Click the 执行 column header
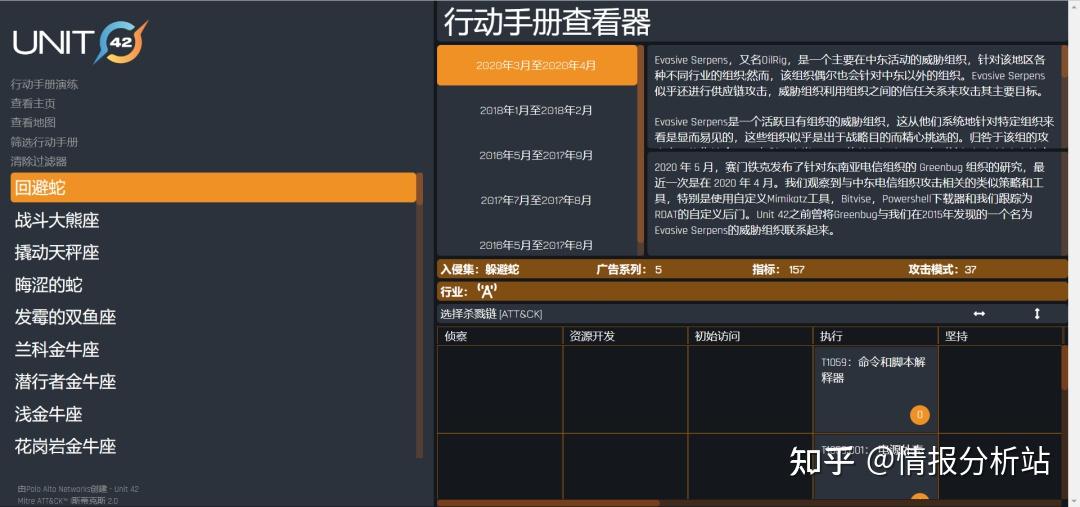 [x=875, y=336]
